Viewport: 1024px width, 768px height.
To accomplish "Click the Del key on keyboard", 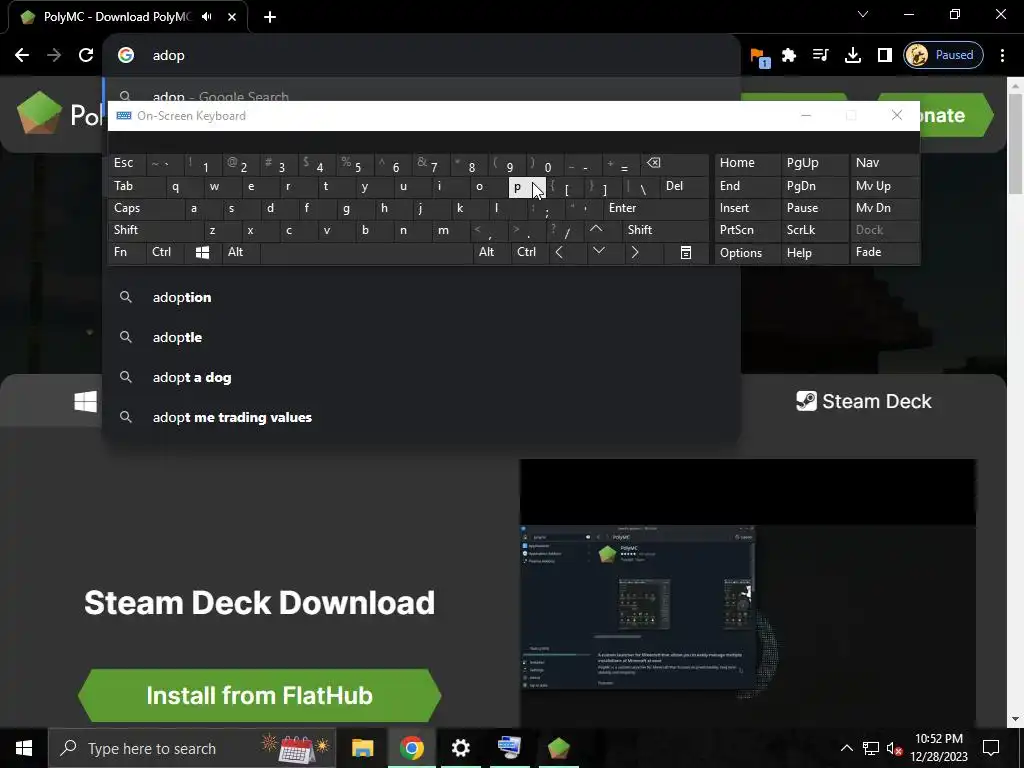I will (x=684, y=187).
